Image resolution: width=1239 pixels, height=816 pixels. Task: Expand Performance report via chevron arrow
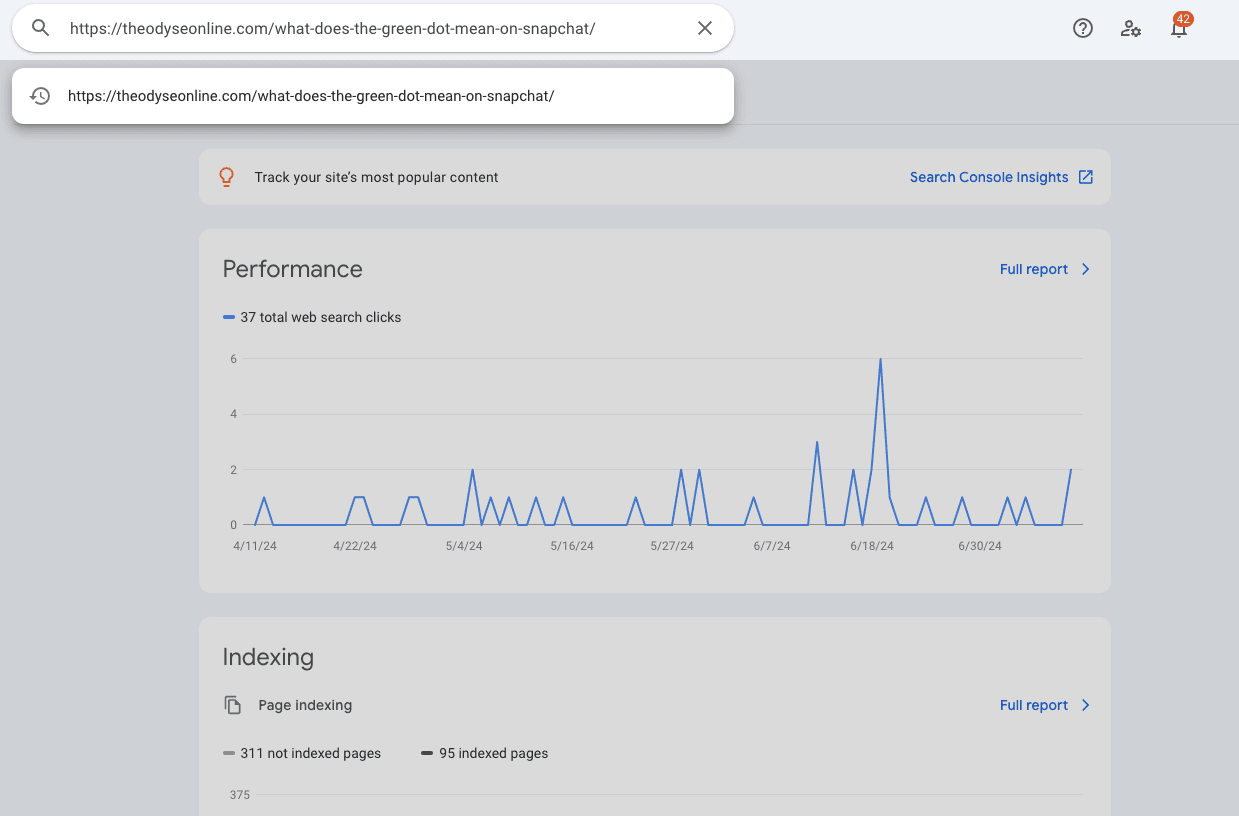click(1086, 269)
